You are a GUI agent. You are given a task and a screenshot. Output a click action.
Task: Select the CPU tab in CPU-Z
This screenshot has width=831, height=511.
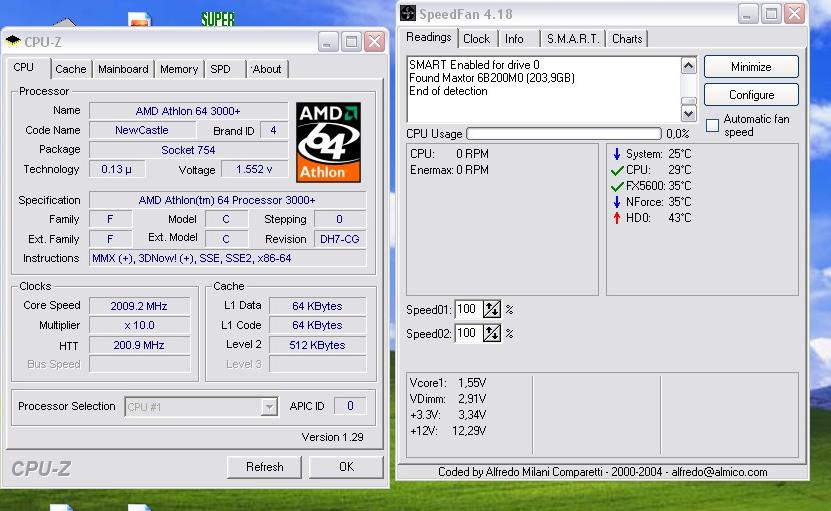coord(24,68)
